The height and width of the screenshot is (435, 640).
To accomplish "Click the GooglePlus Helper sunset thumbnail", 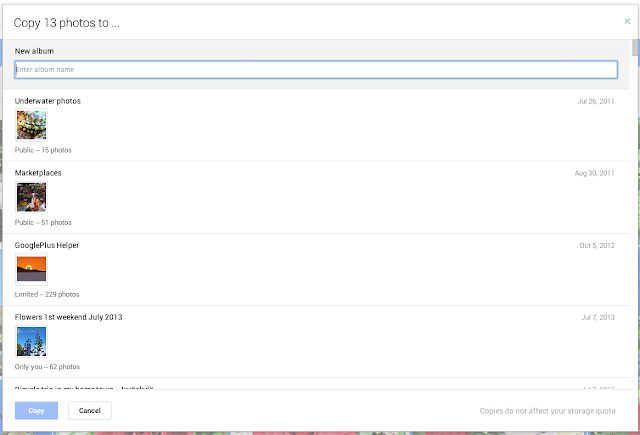I will click(x=31, y=269).
